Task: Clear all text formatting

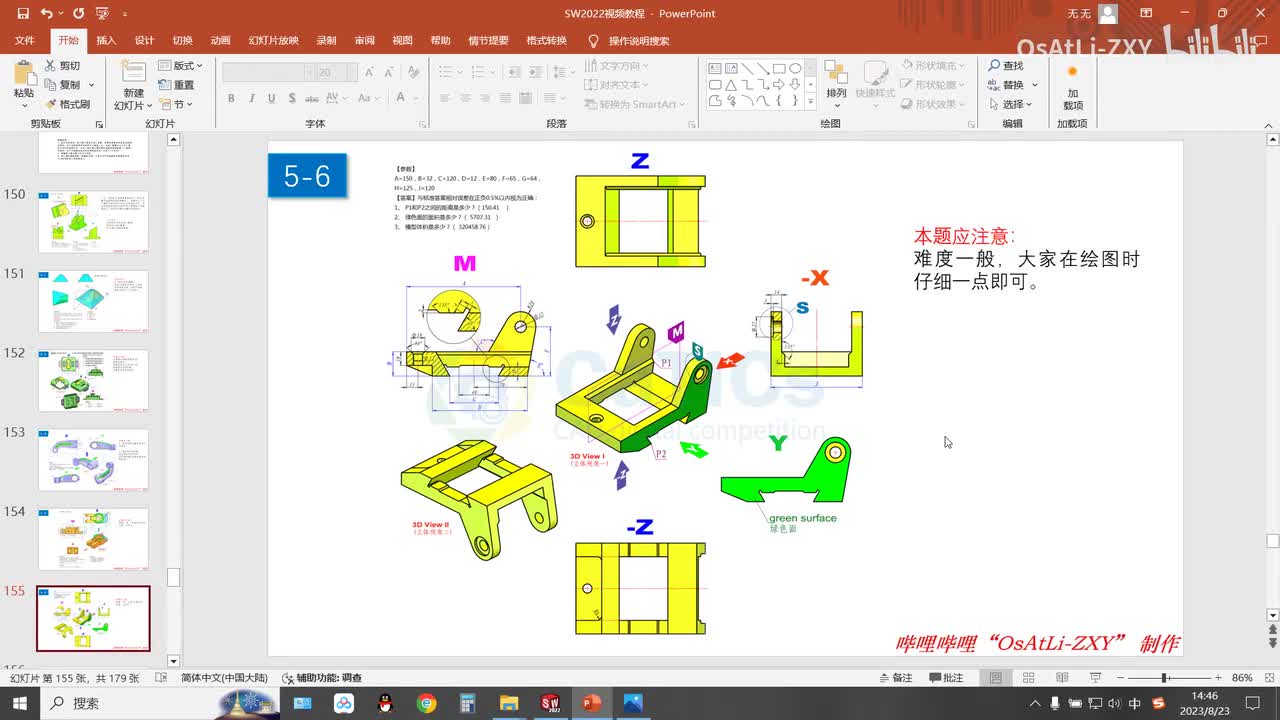Action: click(x=416, y=72)
